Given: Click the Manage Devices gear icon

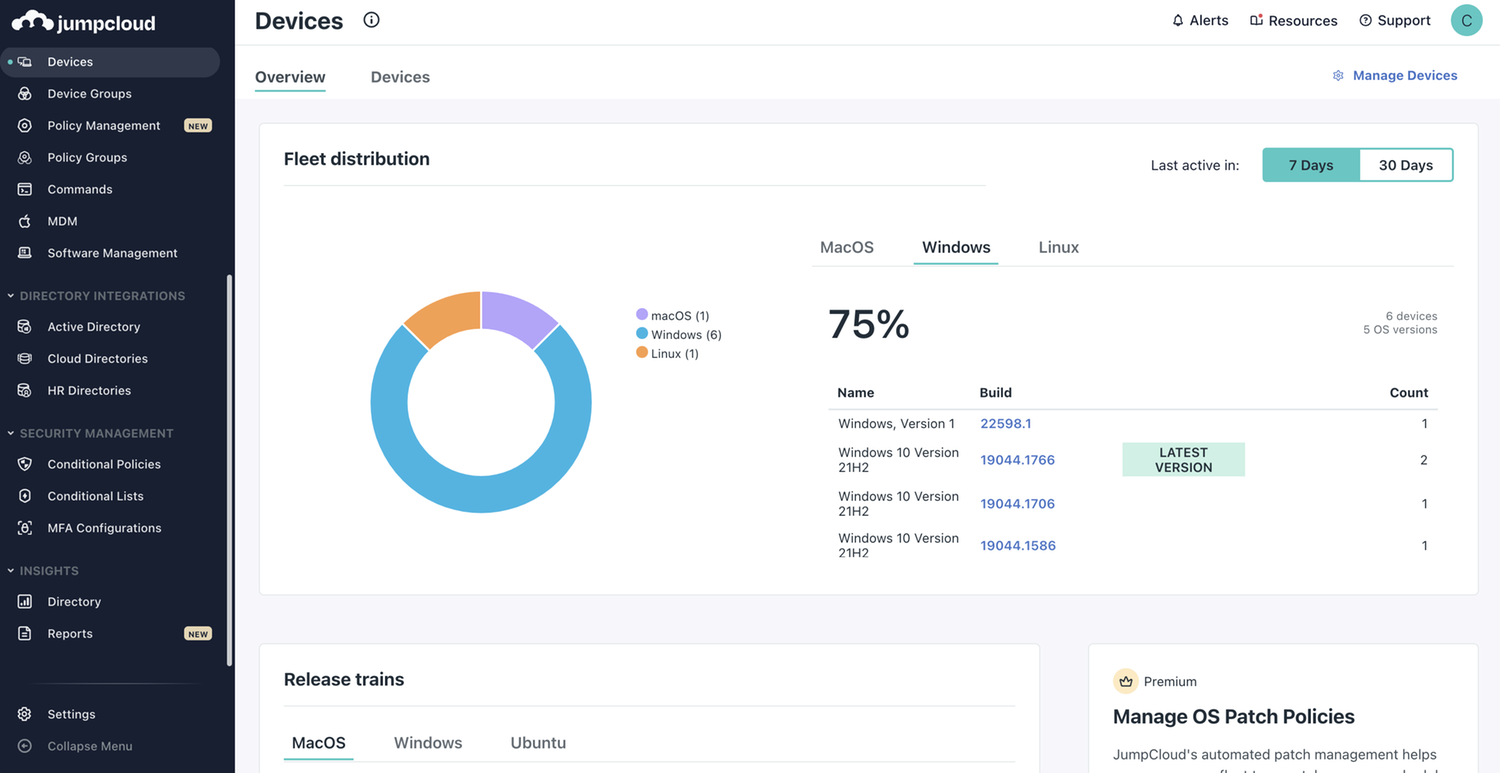Looking at the screenshot, I should click(x=1338, y=76).
